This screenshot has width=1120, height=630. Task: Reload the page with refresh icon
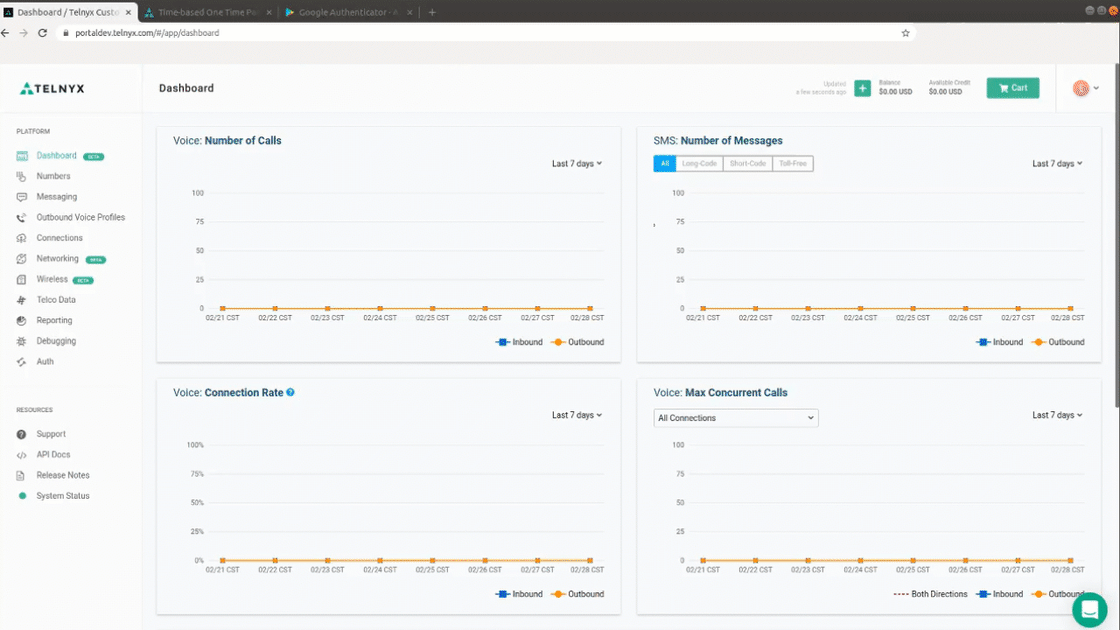click(x=43, y=33)
